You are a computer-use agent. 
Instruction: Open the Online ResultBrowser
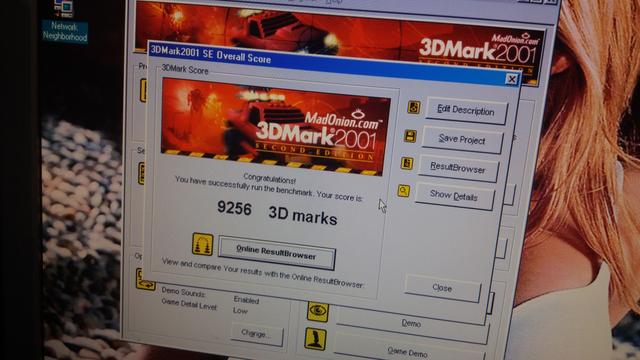(277, 252)
